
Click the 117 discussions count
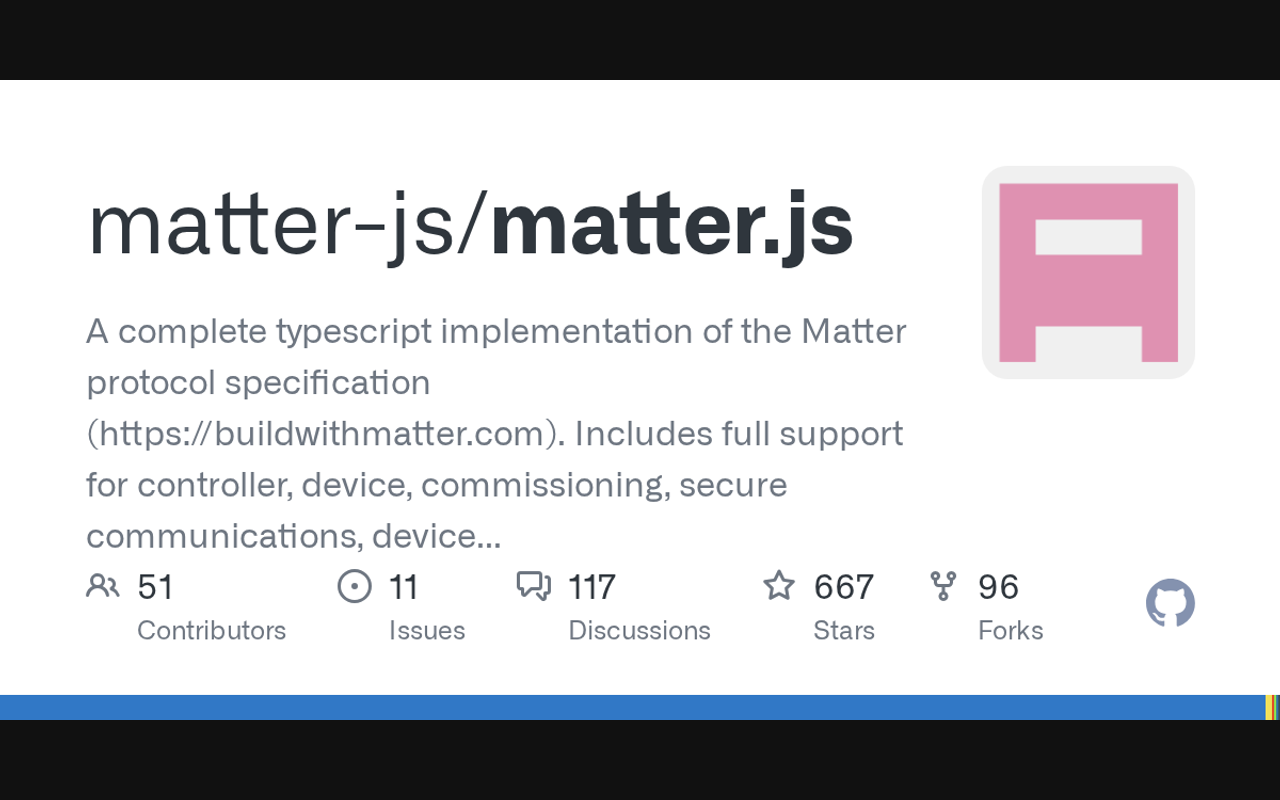click(x=592, y=587)
